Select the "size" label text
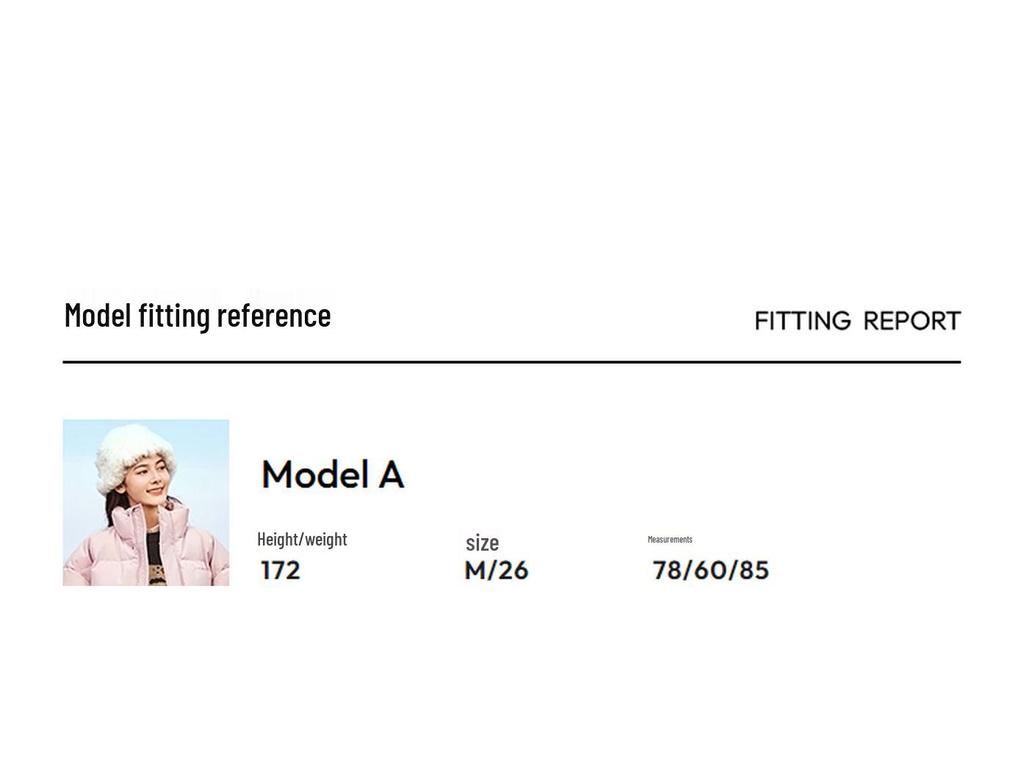1024x768 pixels. (482, 542)
